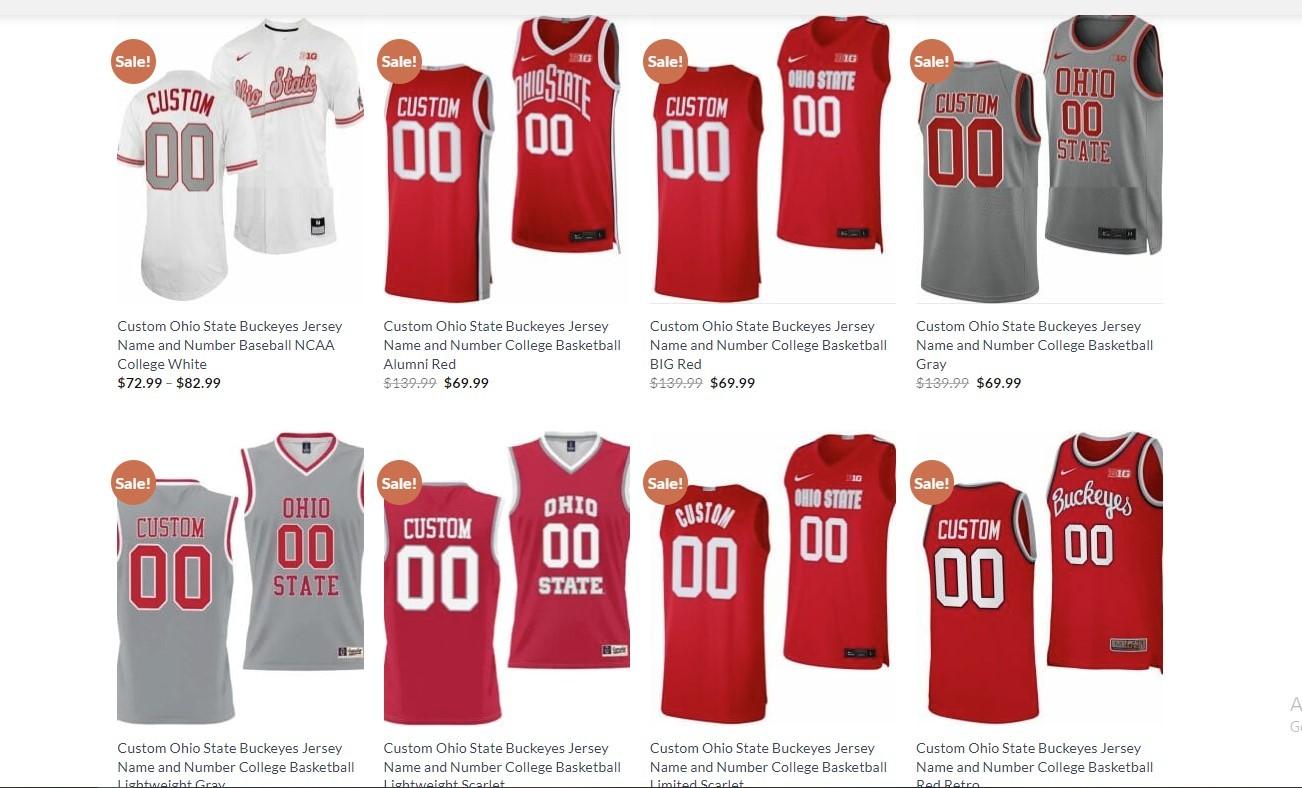Open the gray basketball jersey image, top row
Viewport: 1302px width, 788px height.
coord(1039,160)
